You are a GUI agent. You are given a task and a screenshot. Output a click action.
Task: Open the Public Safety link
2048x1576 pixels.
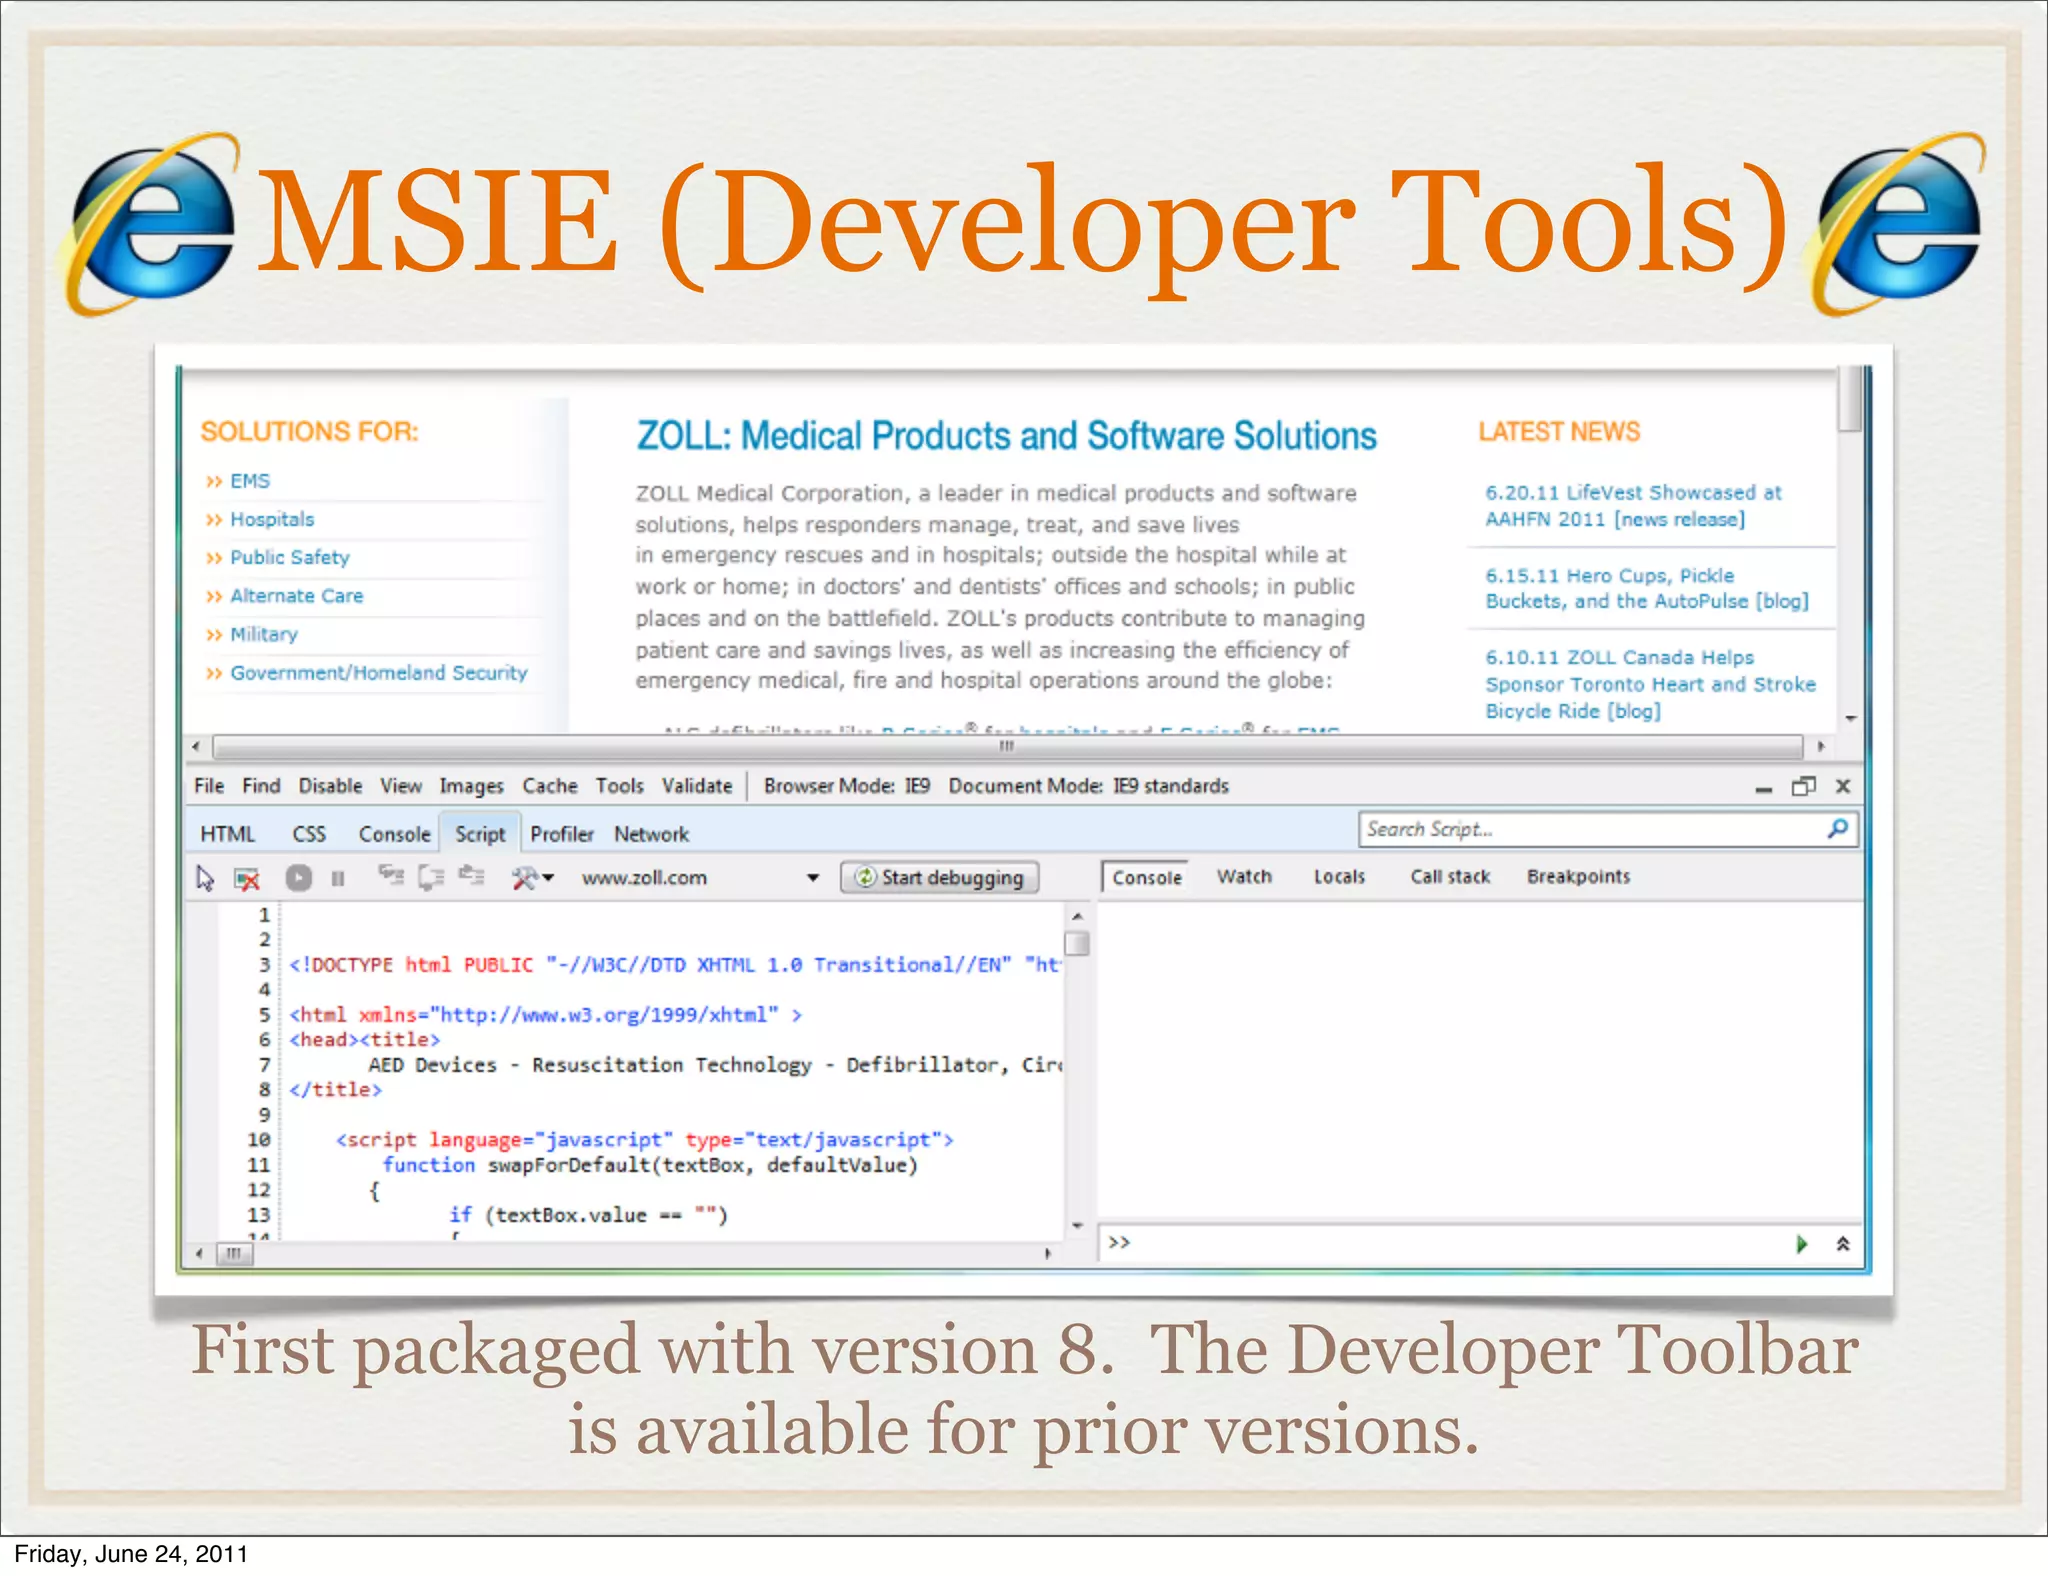tap(290, 557)
